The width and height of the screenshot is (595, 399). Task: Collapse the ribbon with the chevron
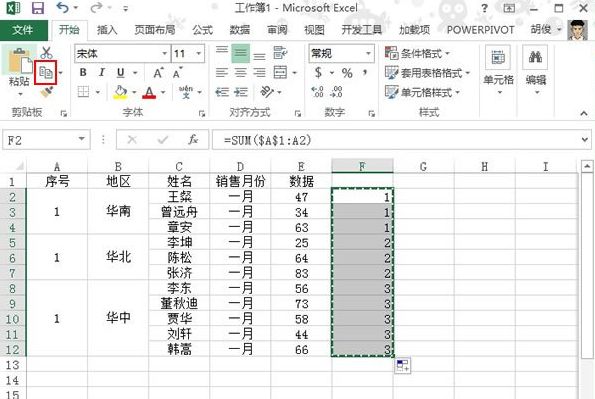coord(583,113)
